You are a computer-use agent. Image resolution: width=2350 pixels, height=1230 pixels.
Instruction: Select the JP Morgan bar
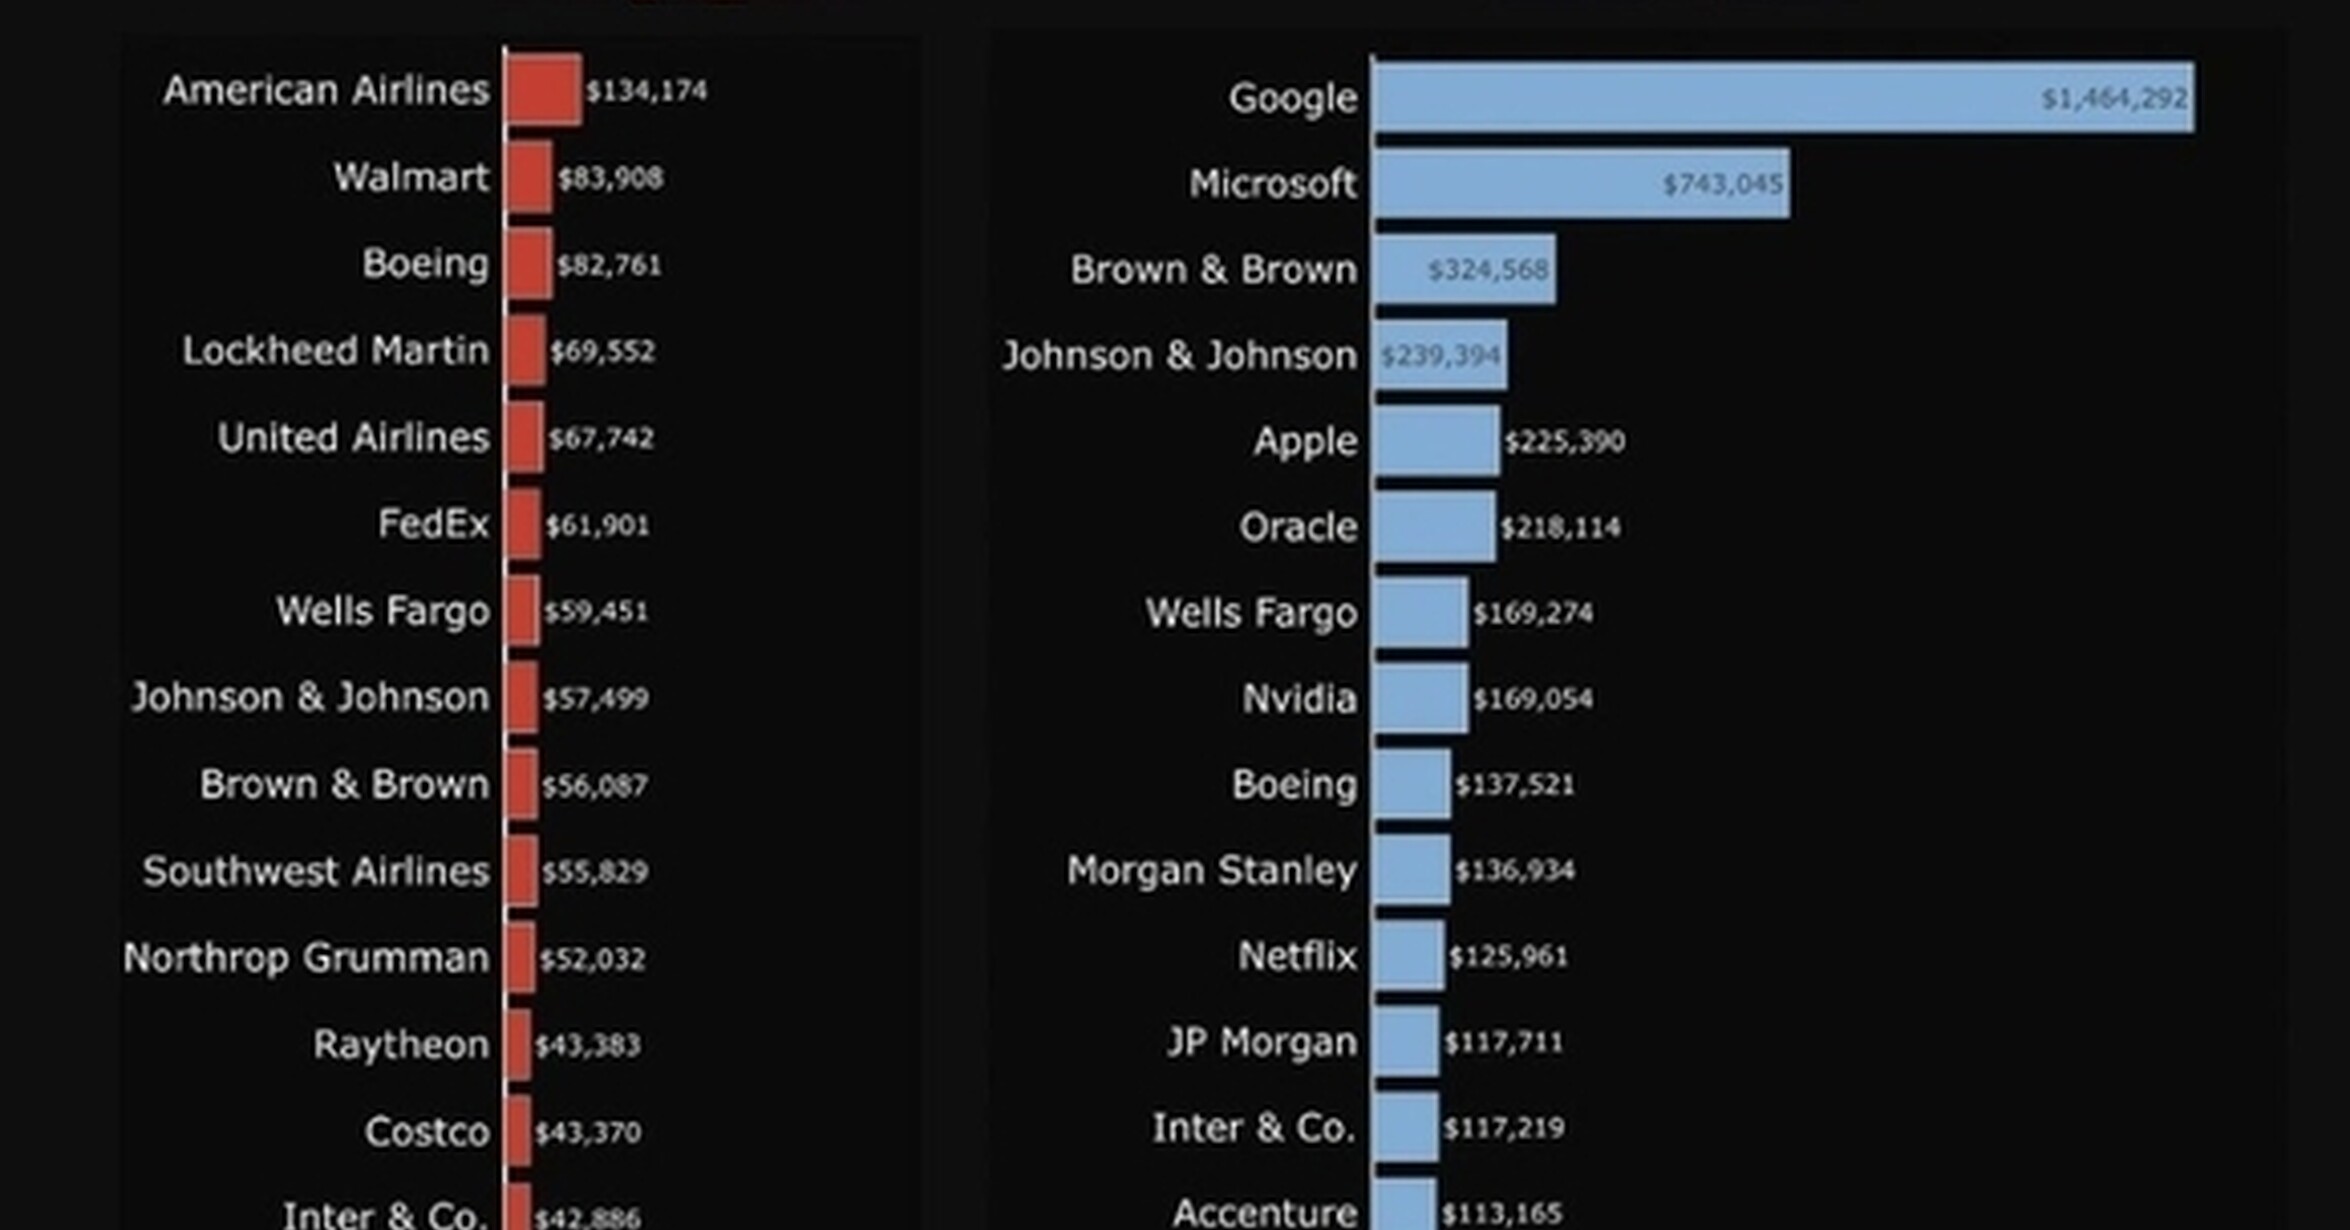coord(1406,1042)
